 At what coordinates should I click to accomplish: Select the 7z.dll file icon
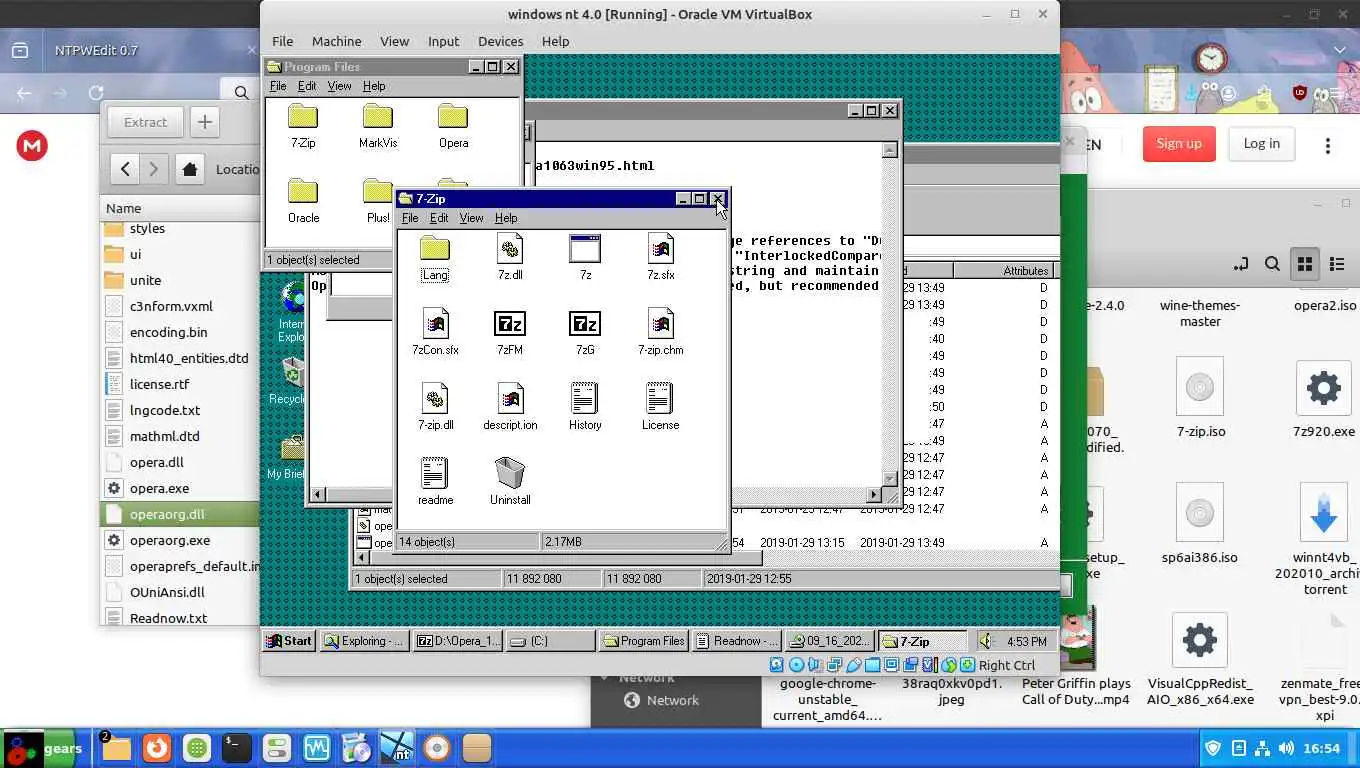(510, 249)
